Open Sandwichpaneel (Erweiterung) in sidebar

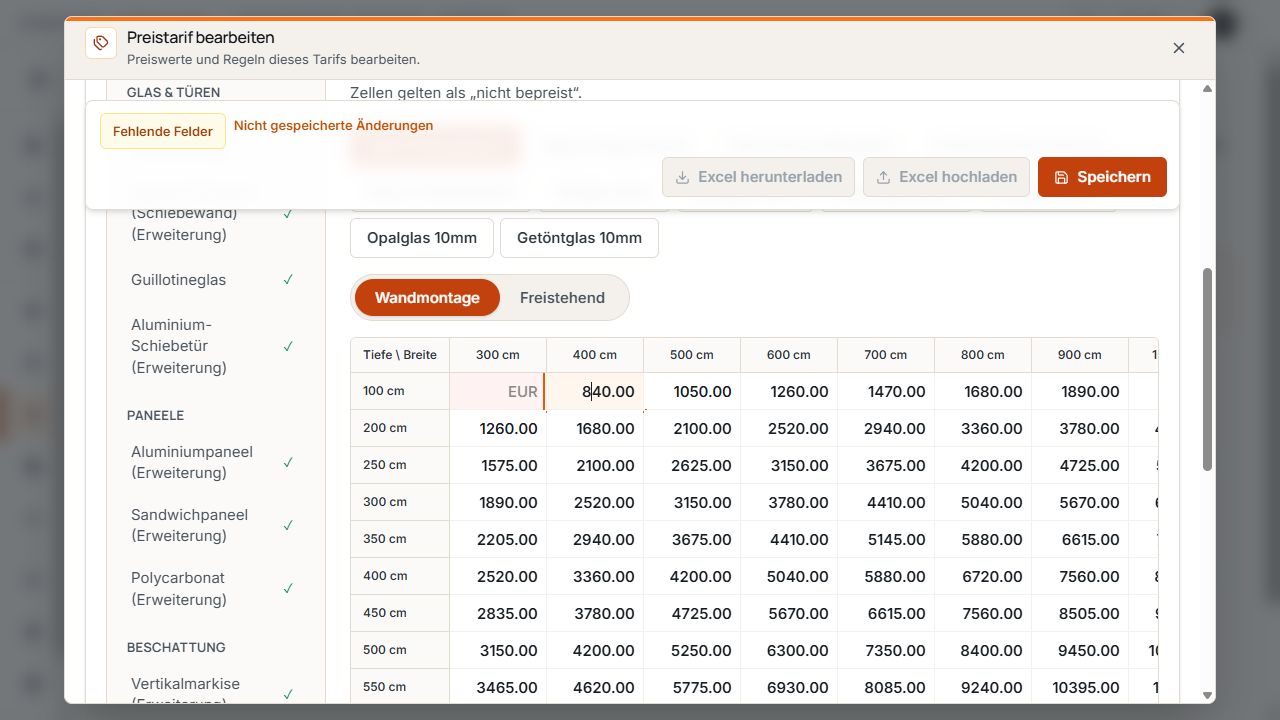pyautogui.click(x=212, y=525)
